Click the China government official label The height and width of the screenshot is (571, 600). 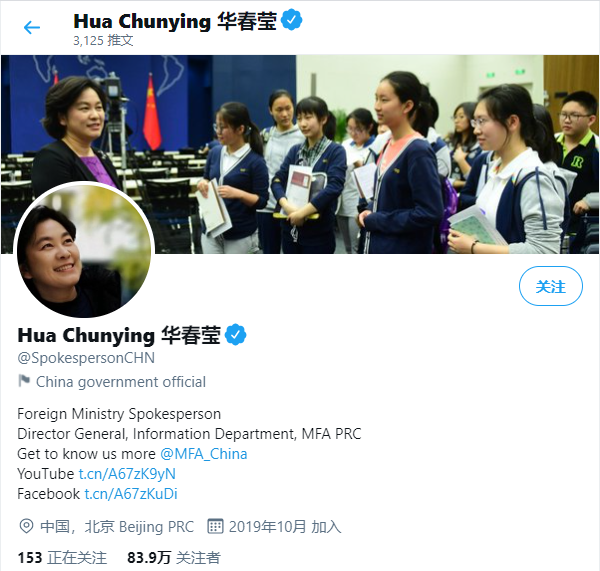point(121,382)
